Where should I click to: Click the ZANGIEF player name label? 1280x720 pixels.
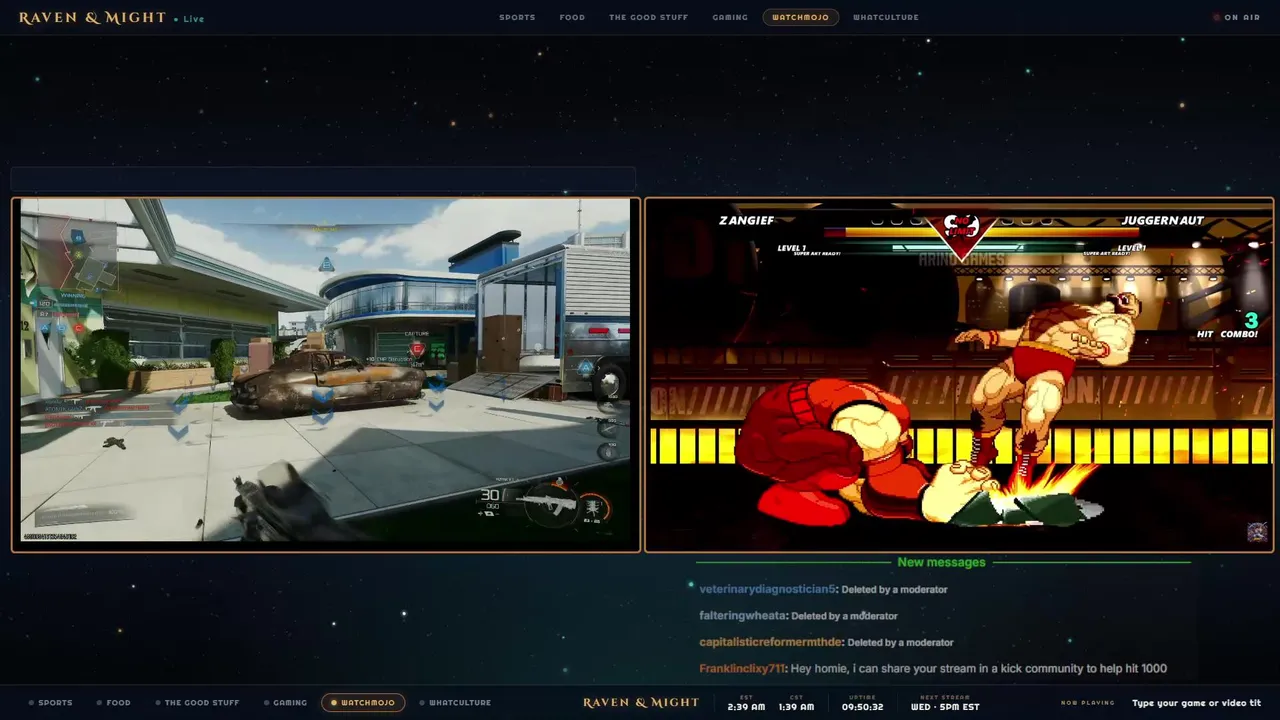746,220
